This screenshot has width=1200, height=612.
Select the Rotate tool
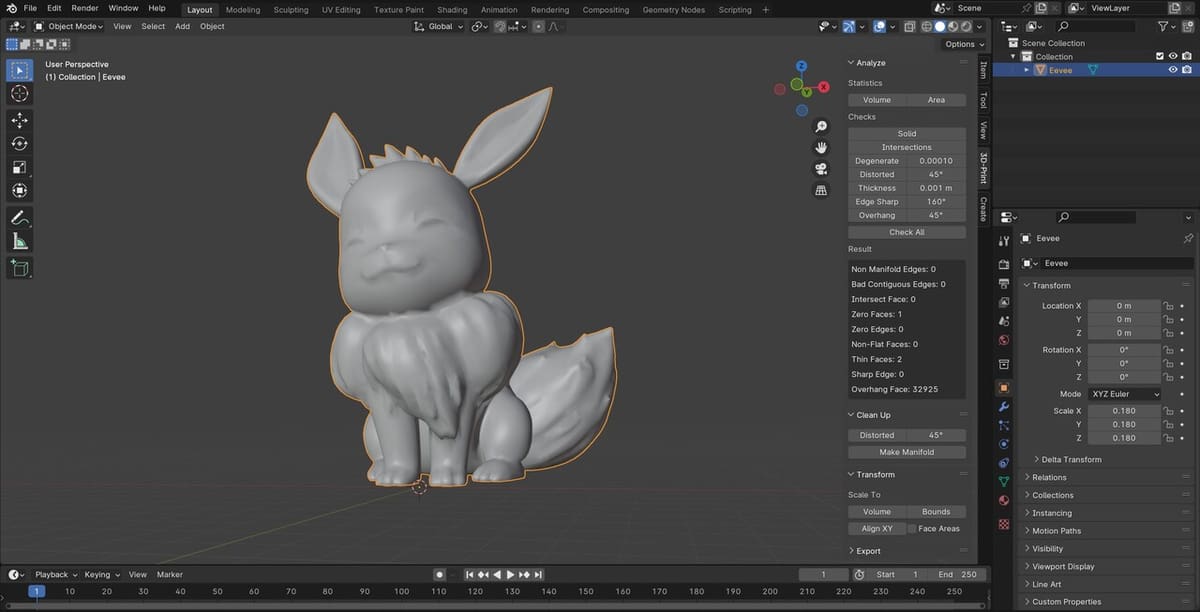[x=19, y=144]
